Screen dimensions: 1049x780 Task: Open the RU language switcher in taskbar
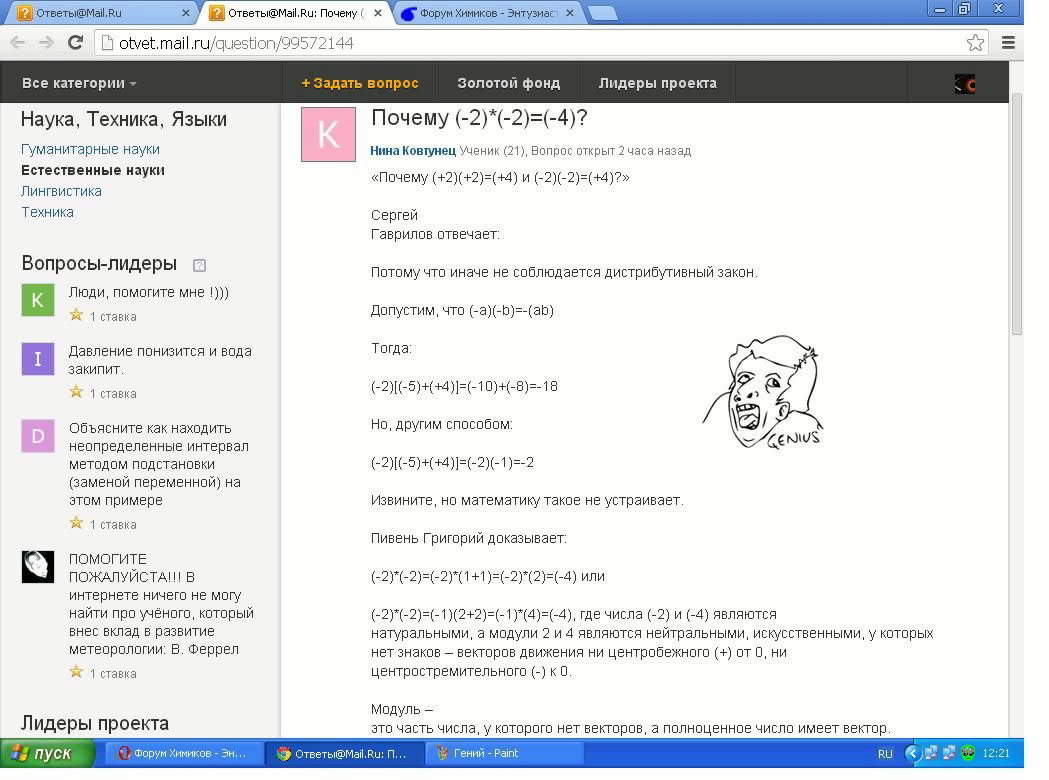tap(885, 753)
